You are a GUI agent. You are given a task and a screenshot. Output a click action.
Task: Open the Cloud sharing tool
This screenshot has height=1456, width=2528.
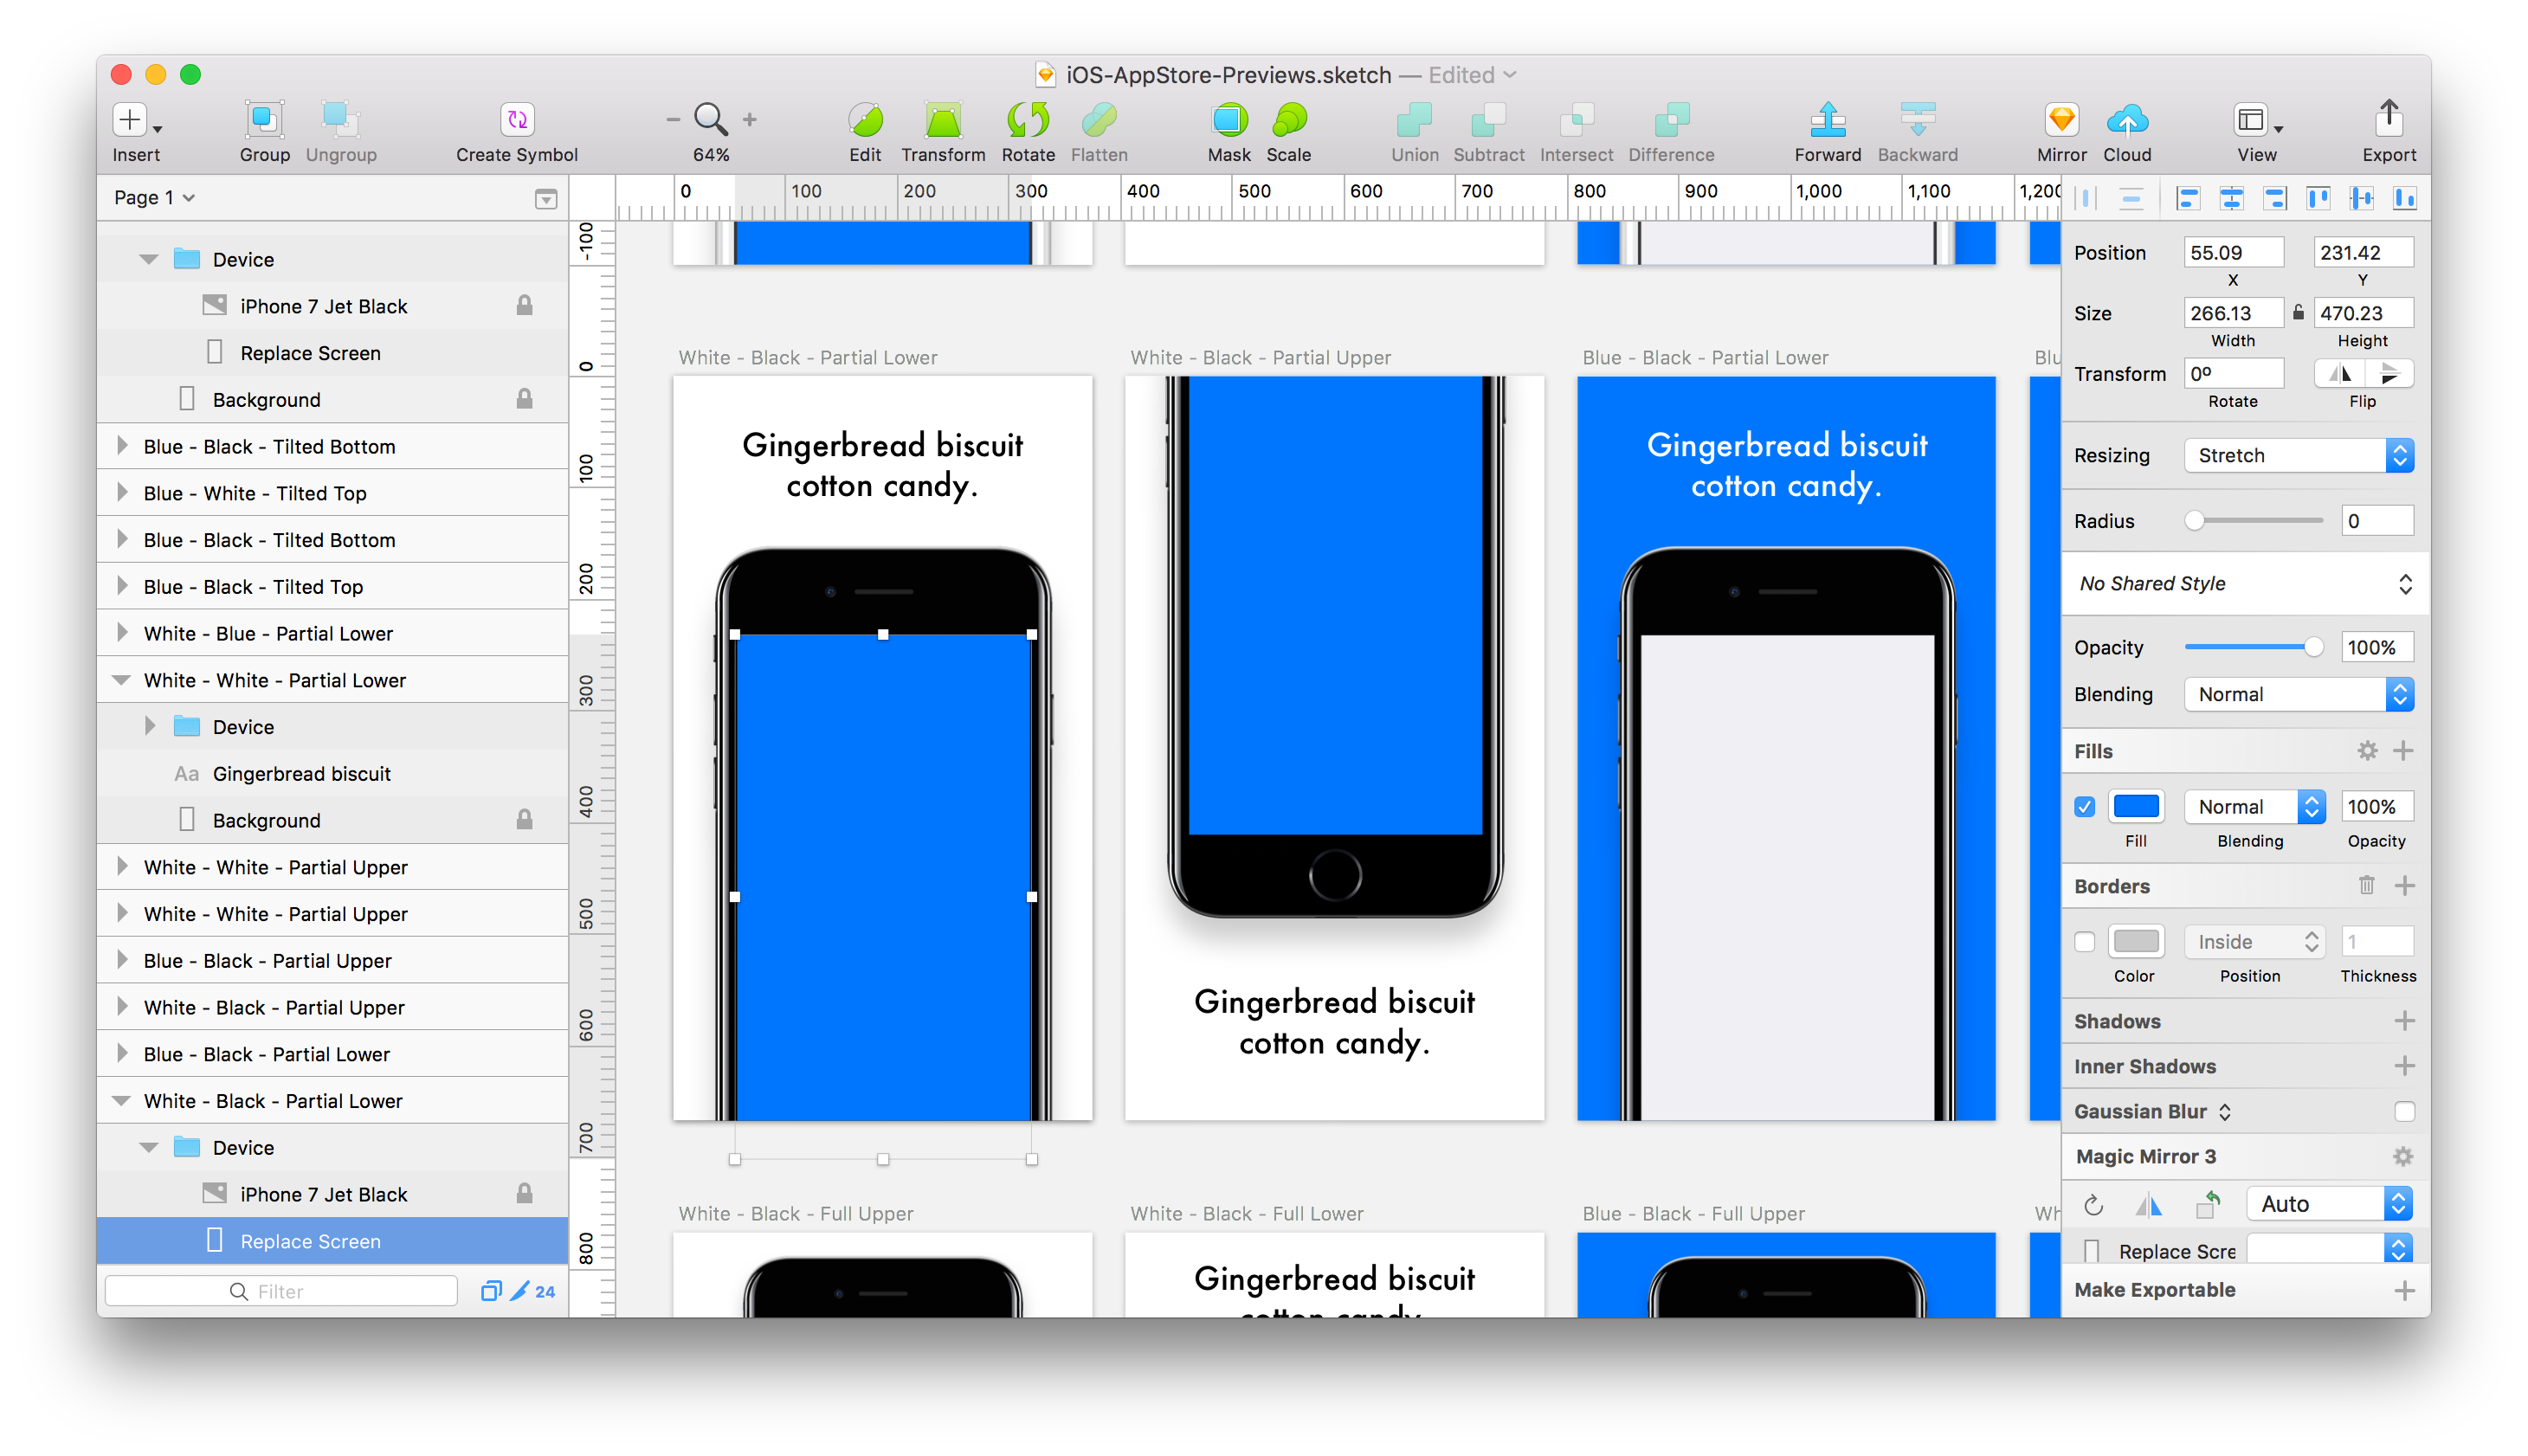2127,120
